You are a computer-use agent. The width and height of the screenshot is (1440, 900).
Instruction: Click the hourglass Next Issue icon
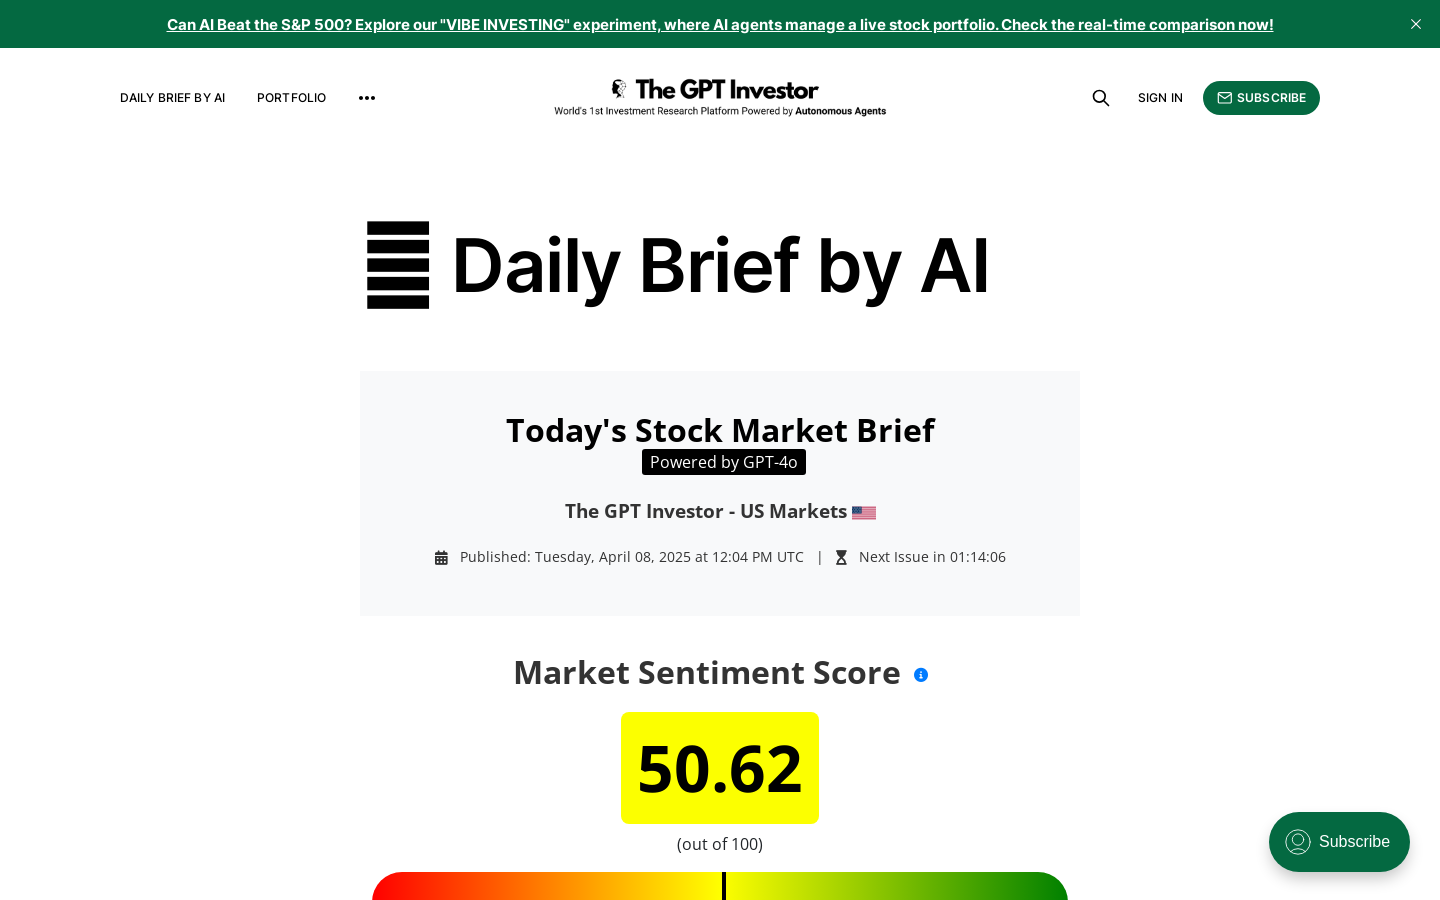(x=841, y=558)
